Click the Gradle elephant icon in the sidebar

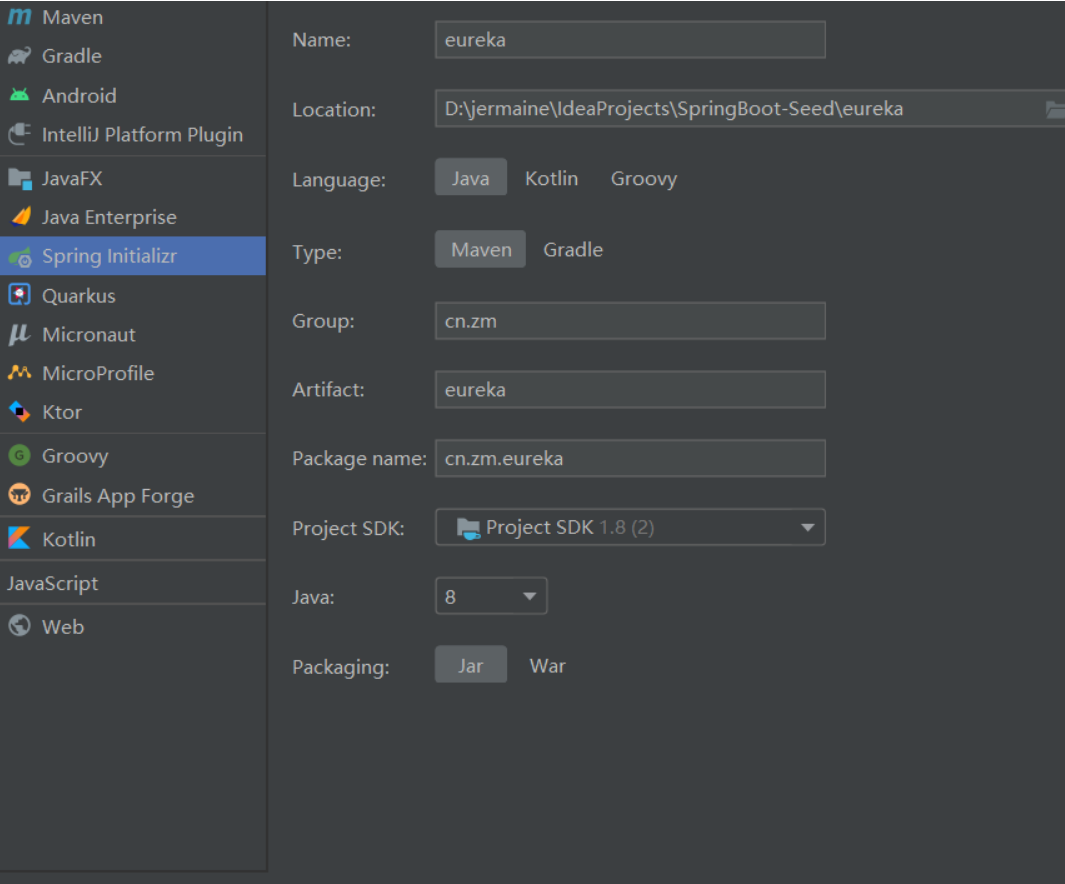coord(20,56)
